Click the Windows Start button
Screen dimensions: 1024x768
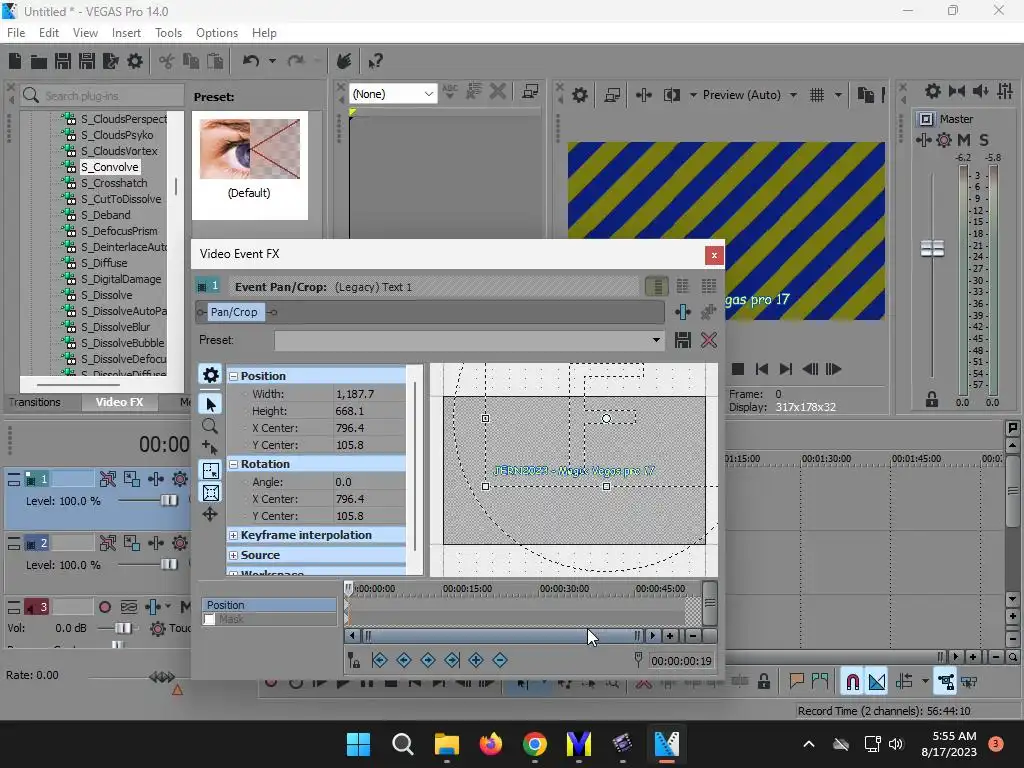point(359,744)
